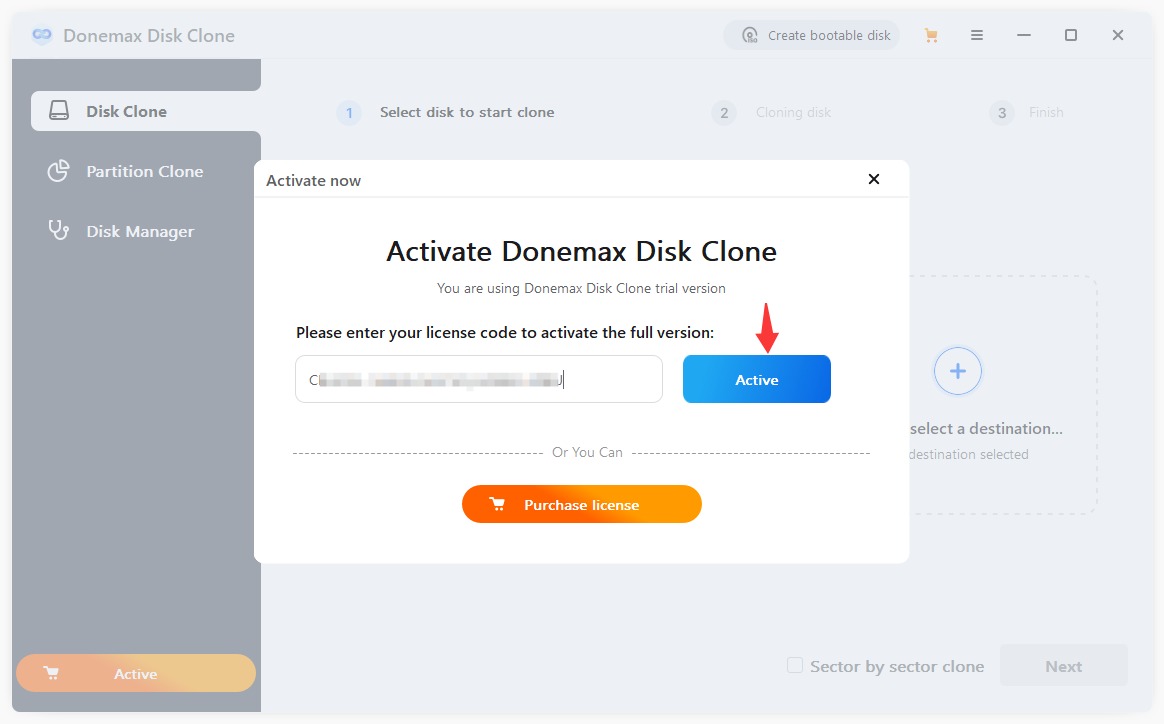The width and height of the screenshot is (1164, 724).
Task: Close the Donemax Disk Clone window
Action: [1117, 35]
